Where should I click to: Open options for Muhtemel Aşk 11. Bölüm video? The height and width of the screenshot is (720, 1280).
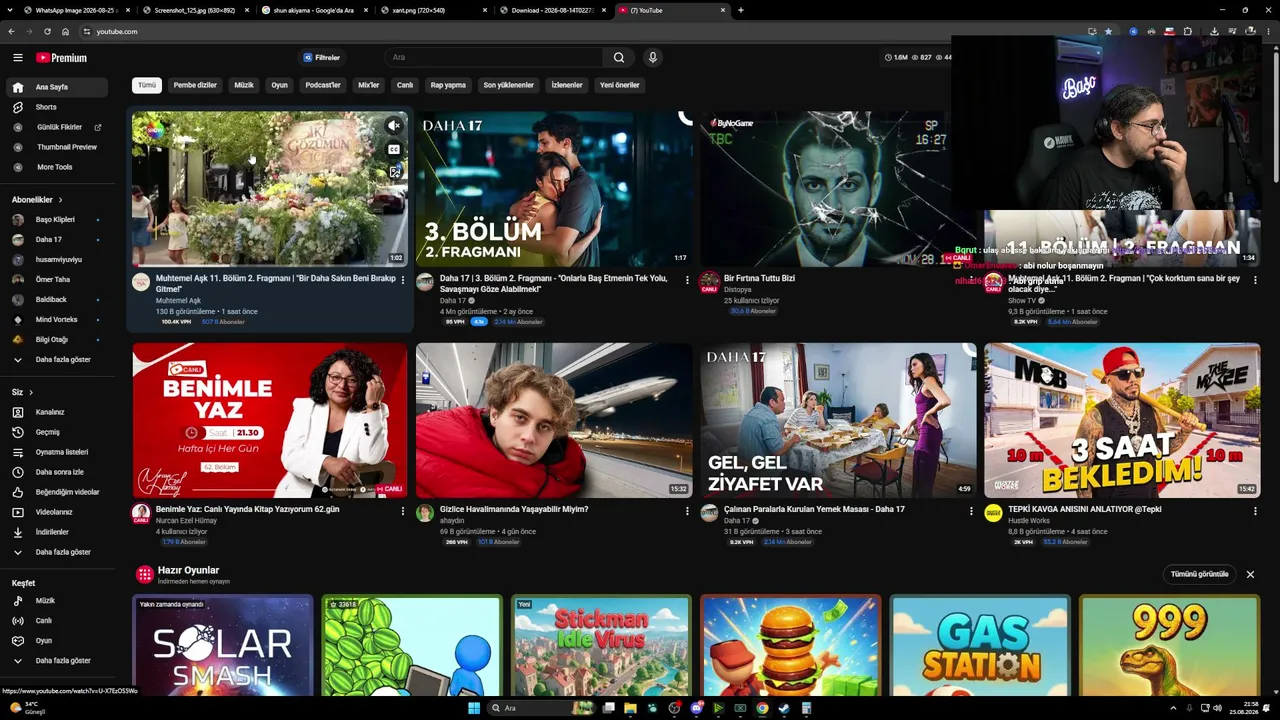(403, 280)
